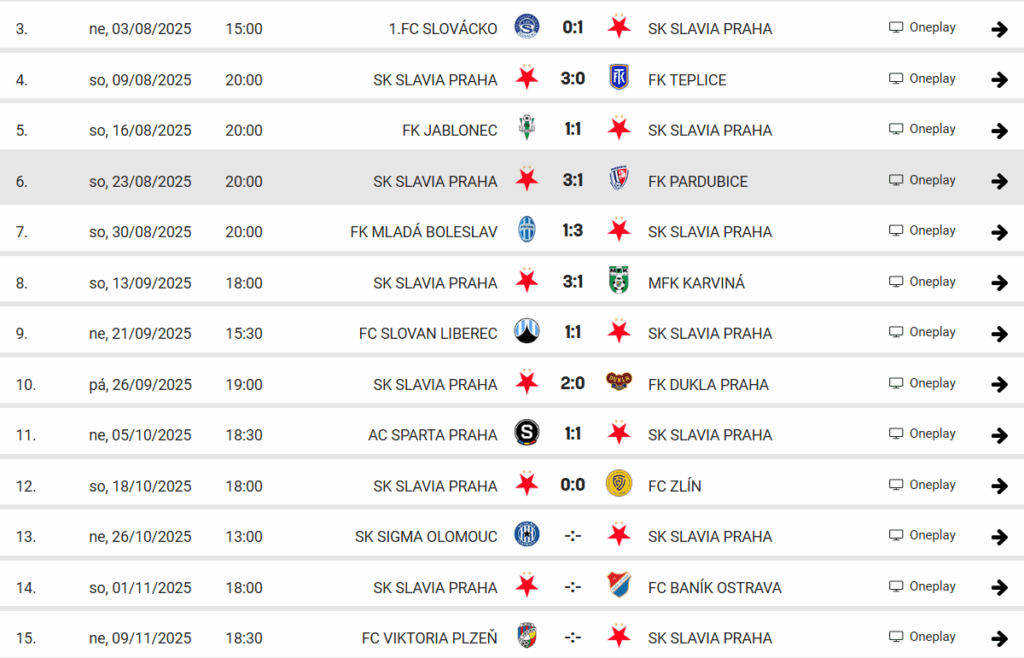Click the FC Baník Ostrava team name
Viewport: 1024px width, 658px height.
(x=714, y=588)
